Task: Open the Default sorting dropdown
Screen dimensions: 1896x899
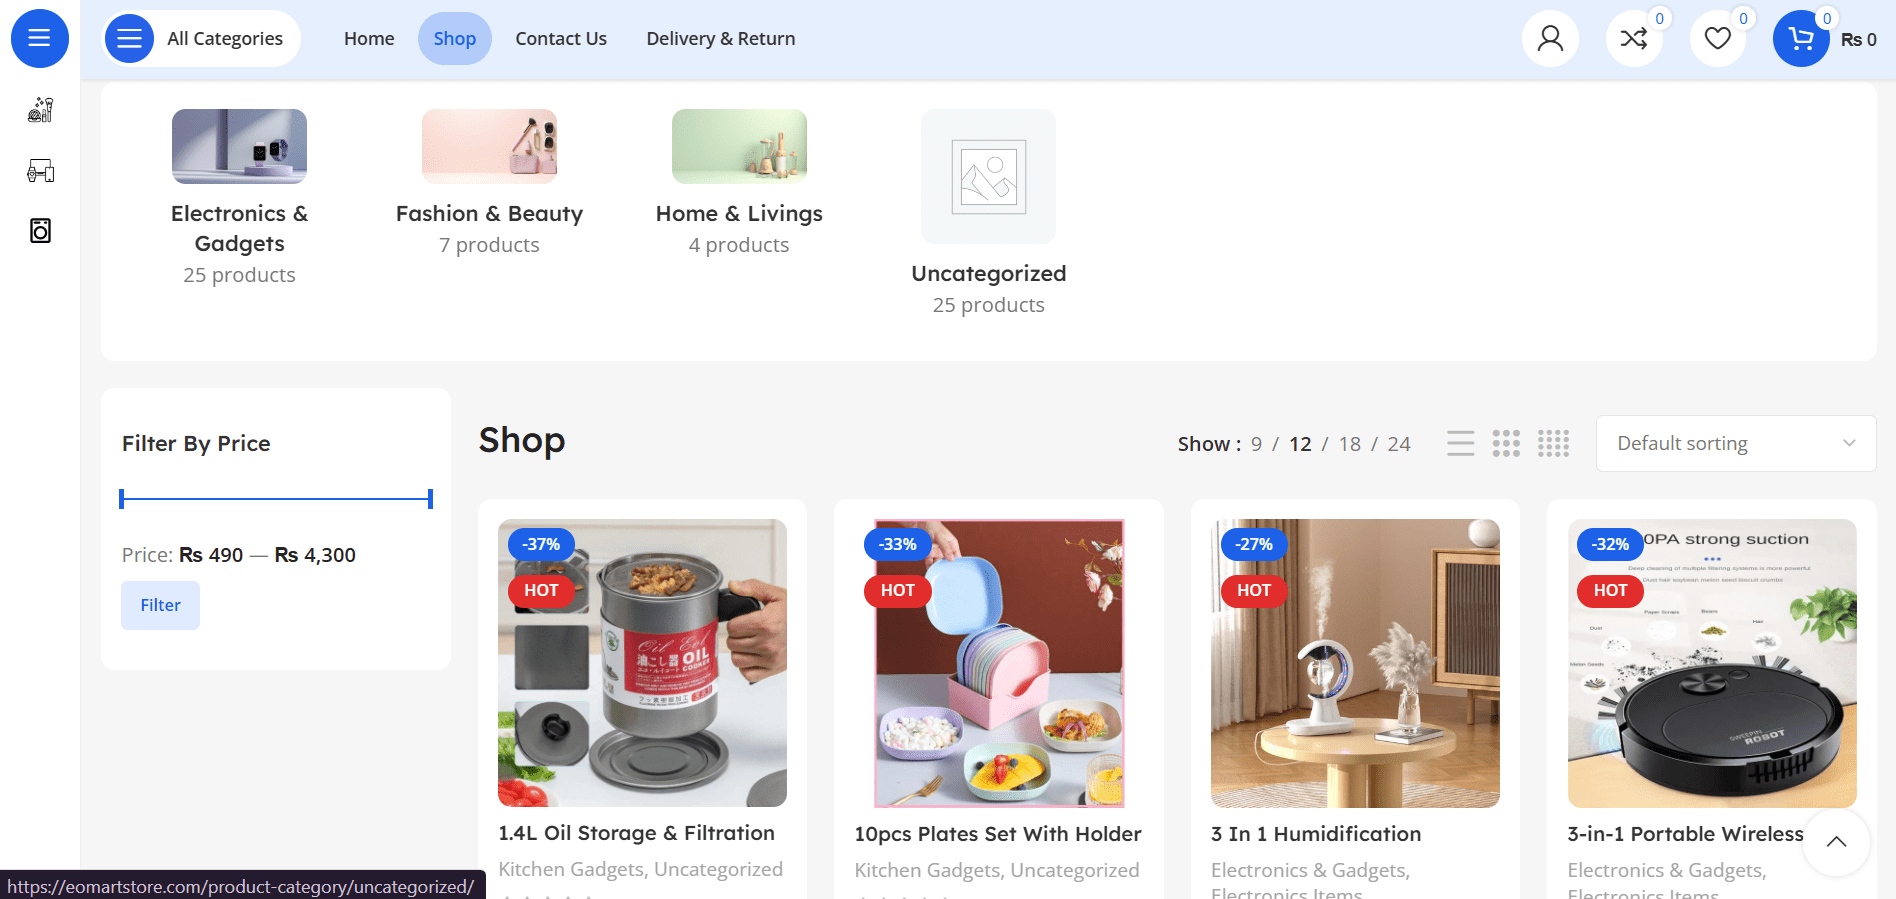Action: coord(1736,443)
